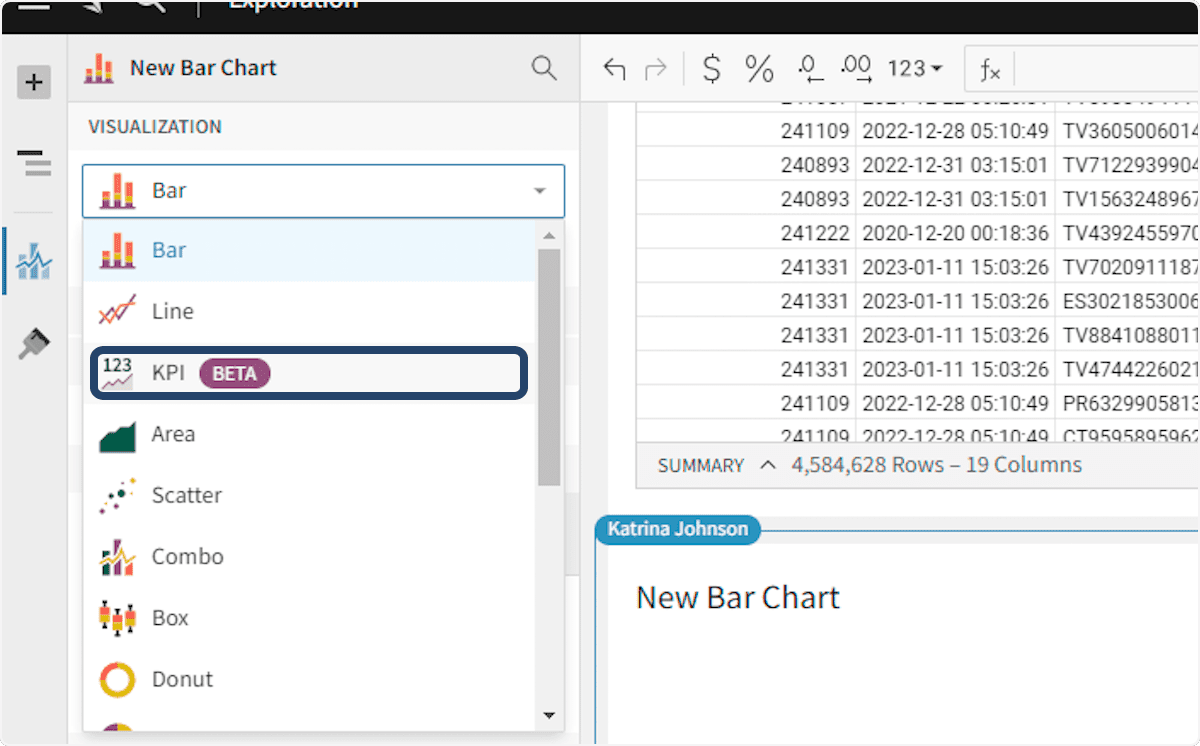Expand the SUMMARY chevron in table footer
Image resolution: width=1200 pixels, height=746 pixels.
[768, 465]
